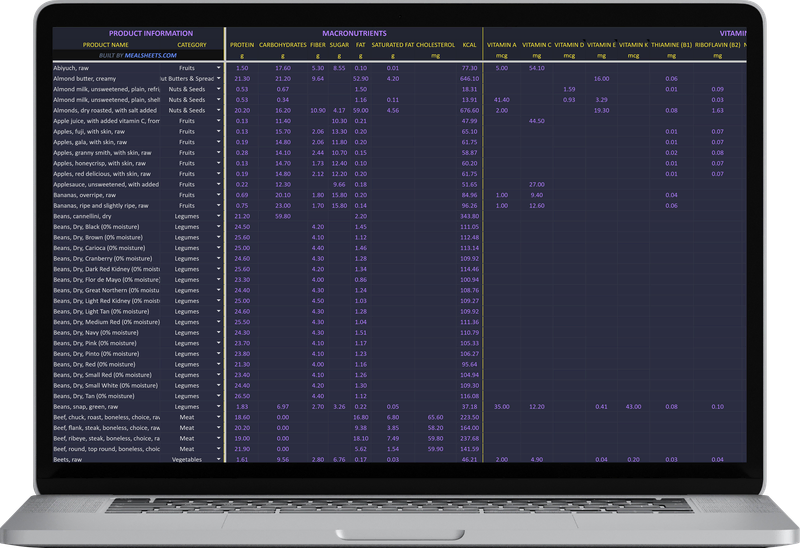This screenshot has height=548, width=800.
Task: Select the VITAMIN C column header
Action: click(537, 45)
